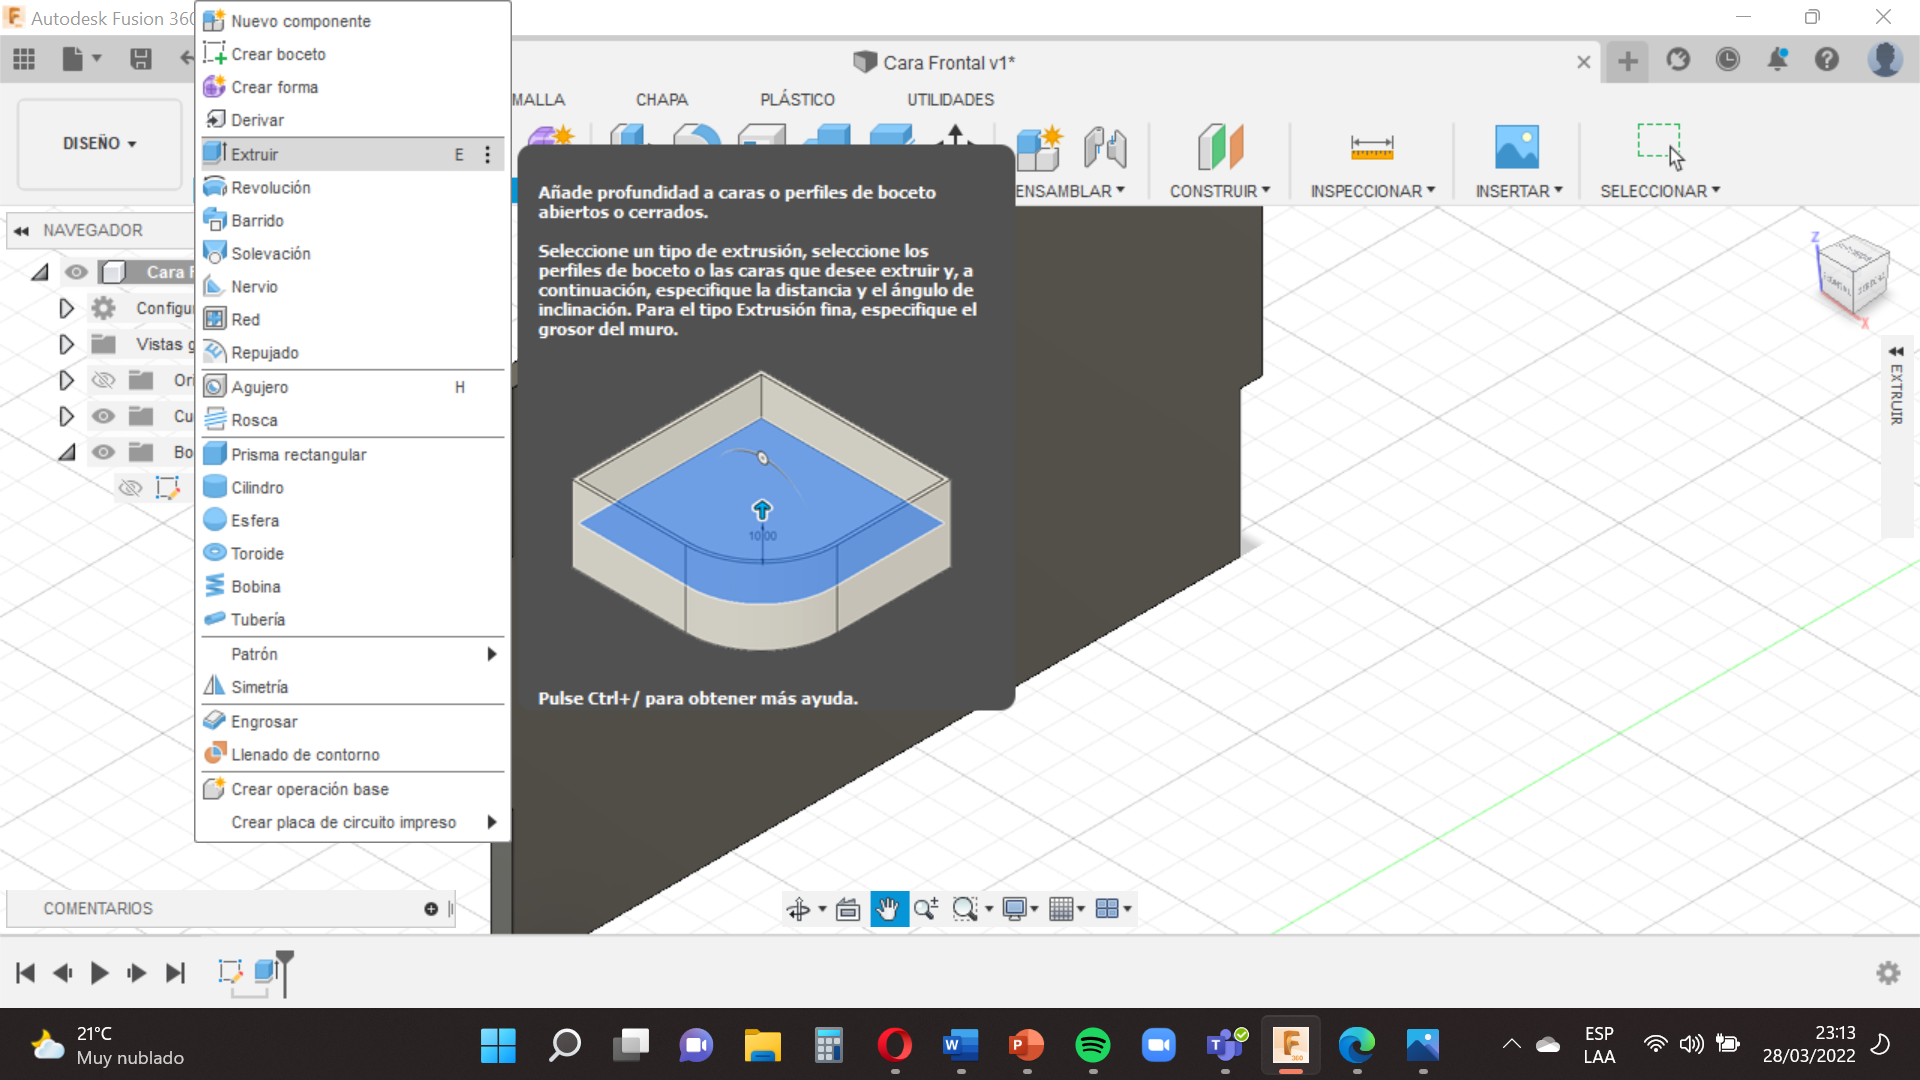Open the DISEÑO workspace dropdown
The height and width of the screenshot is (1080, 1920).
[100, 144]
